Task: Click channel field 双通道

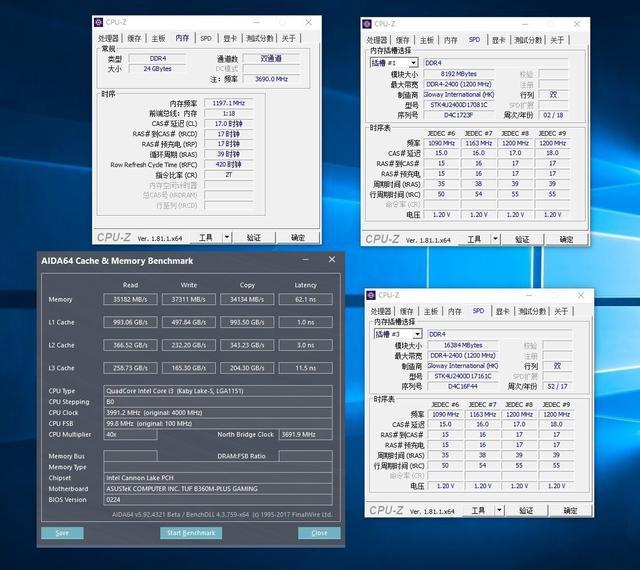Action: pyautogui.click(x=271, y=58)
